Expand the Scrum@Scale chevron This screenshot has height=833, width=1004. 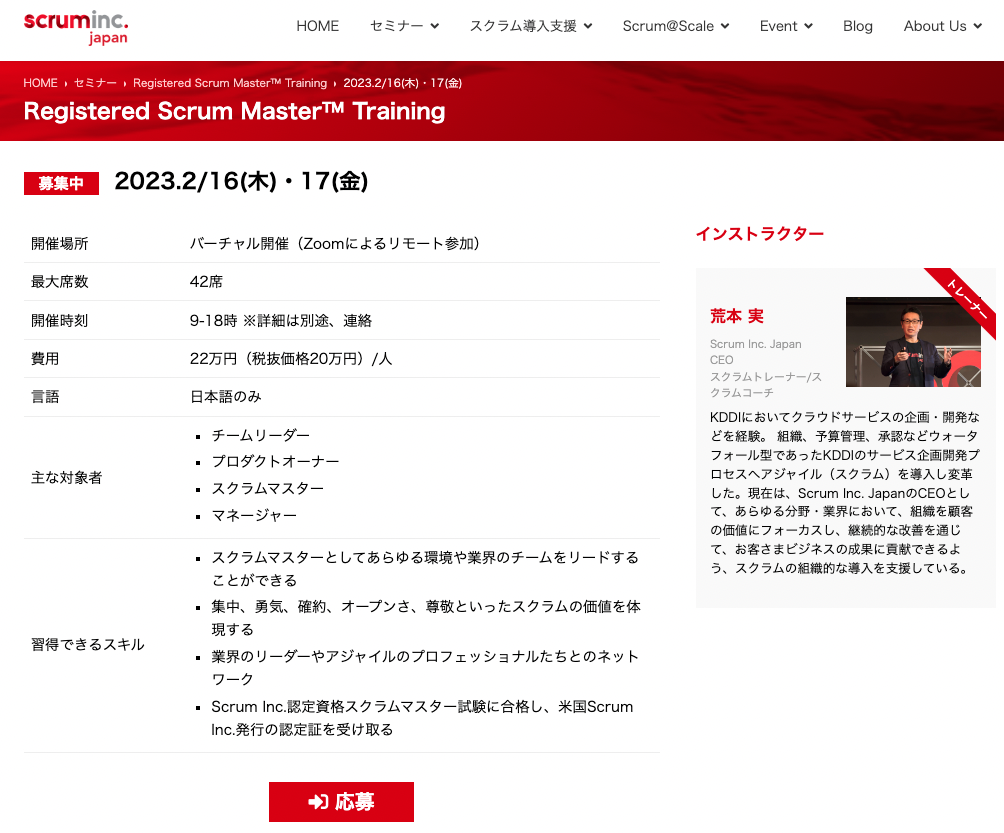click(x=725, y=26)
